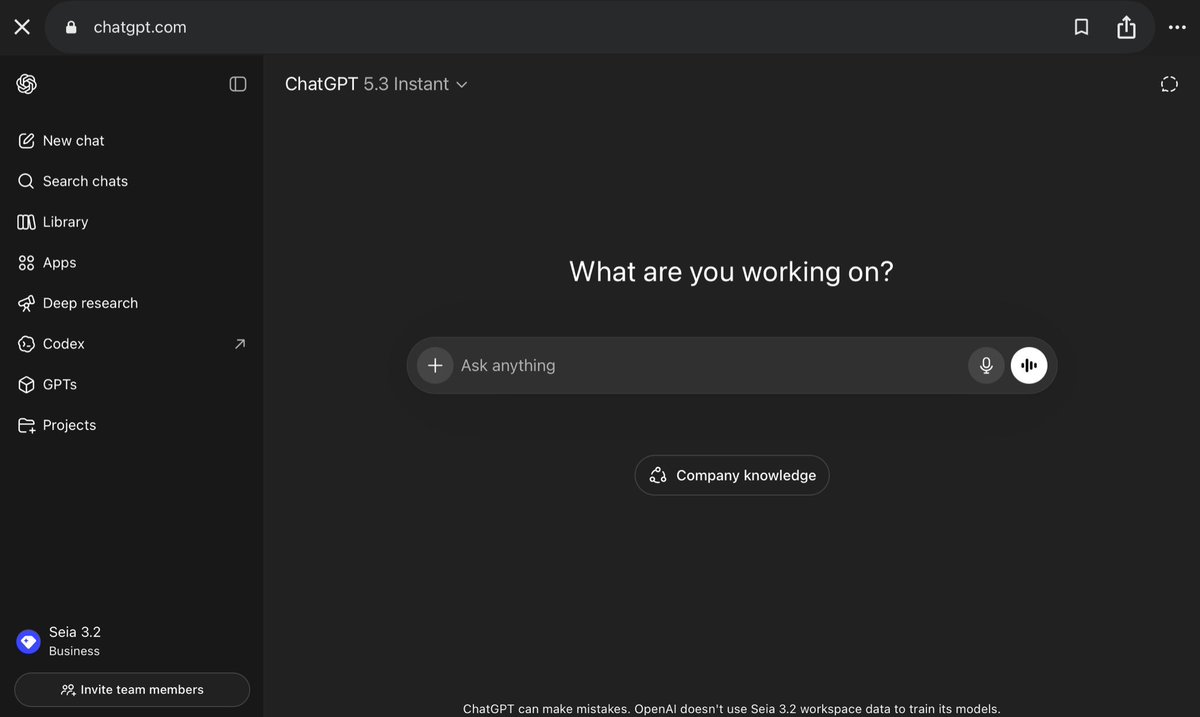Click the Projects folder icon
The width and height of the screenshot is (1200, 717).
click(26, 425)
